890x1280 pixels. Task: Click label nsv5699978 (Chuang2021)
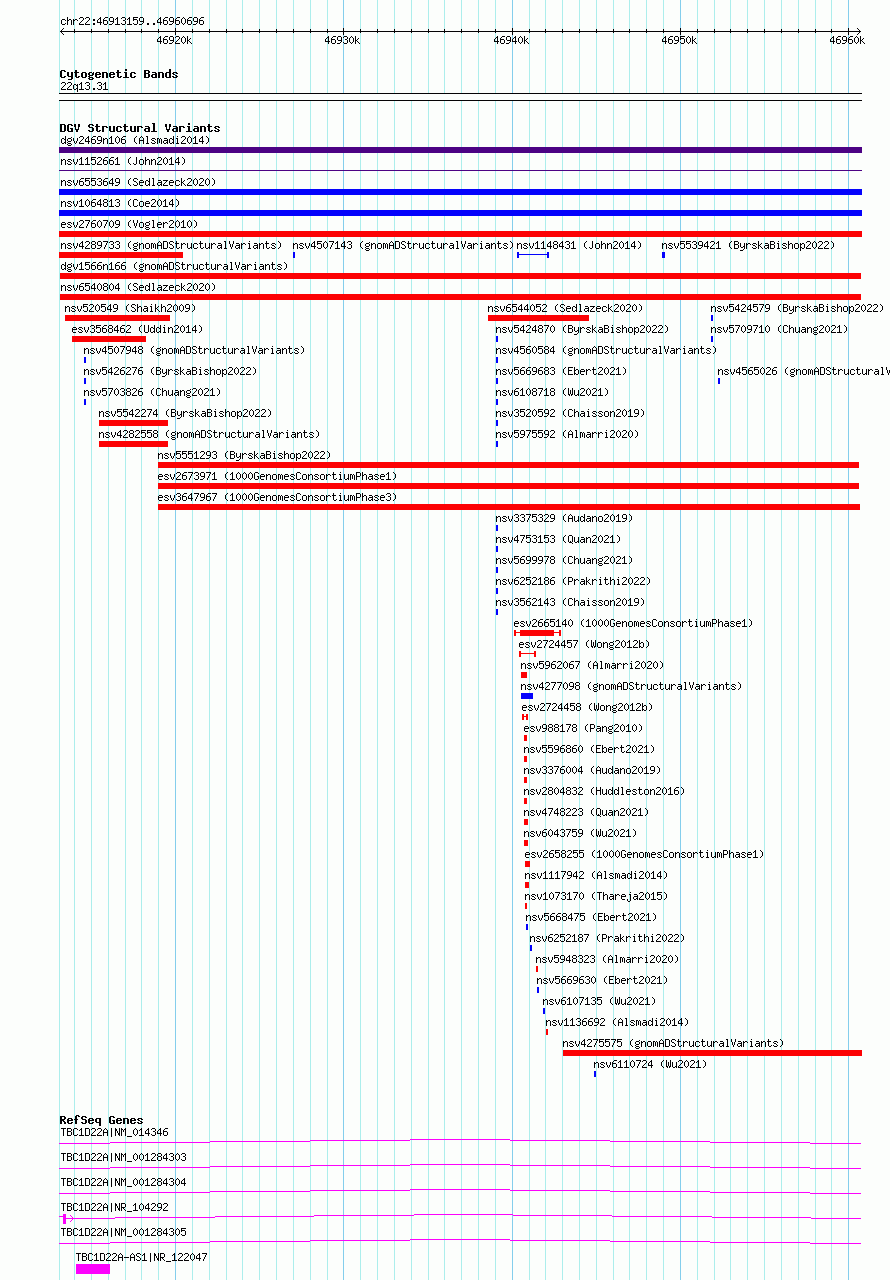pos(564,560)
